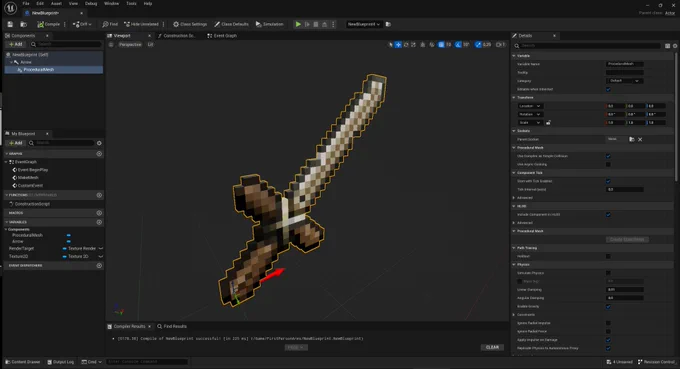Click the Save blueprint icon

[x=10, y=24]
